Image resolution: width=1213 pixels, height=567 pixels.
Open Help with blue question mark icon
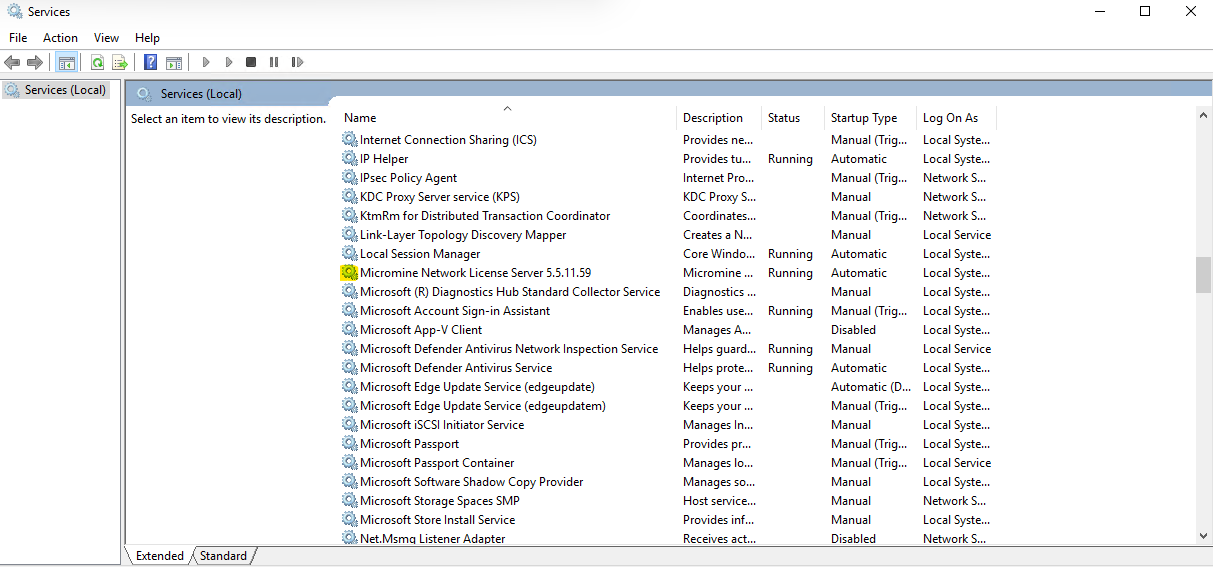pyautogui.click(x=150, y=62)
